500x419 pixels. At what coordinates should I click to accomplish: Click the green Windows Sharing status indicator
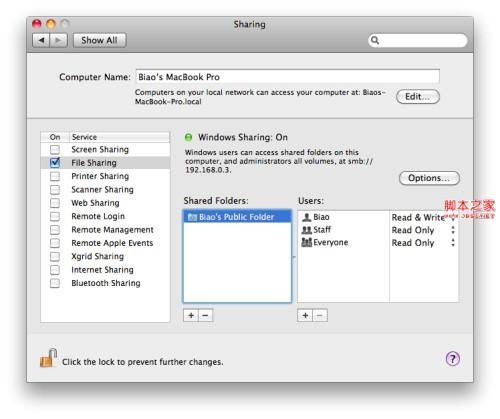(189, 137)
